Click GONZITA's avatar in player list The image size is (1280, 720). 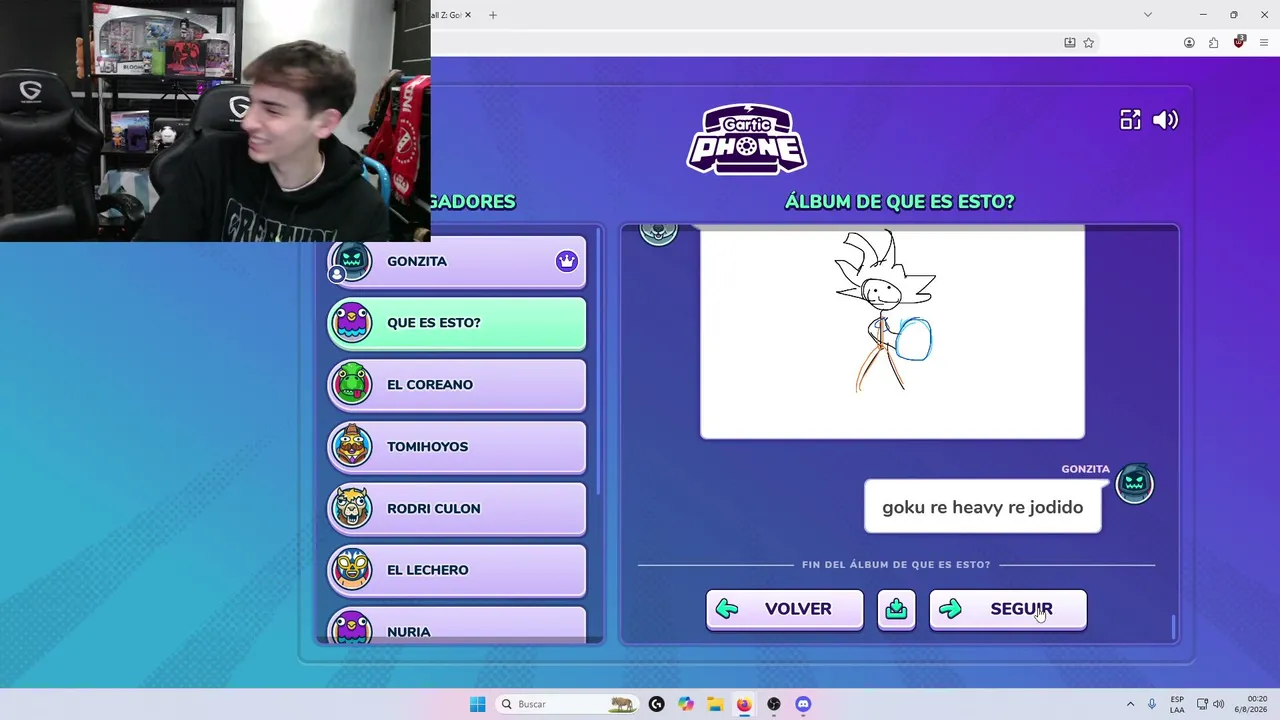tap(351, 262)
